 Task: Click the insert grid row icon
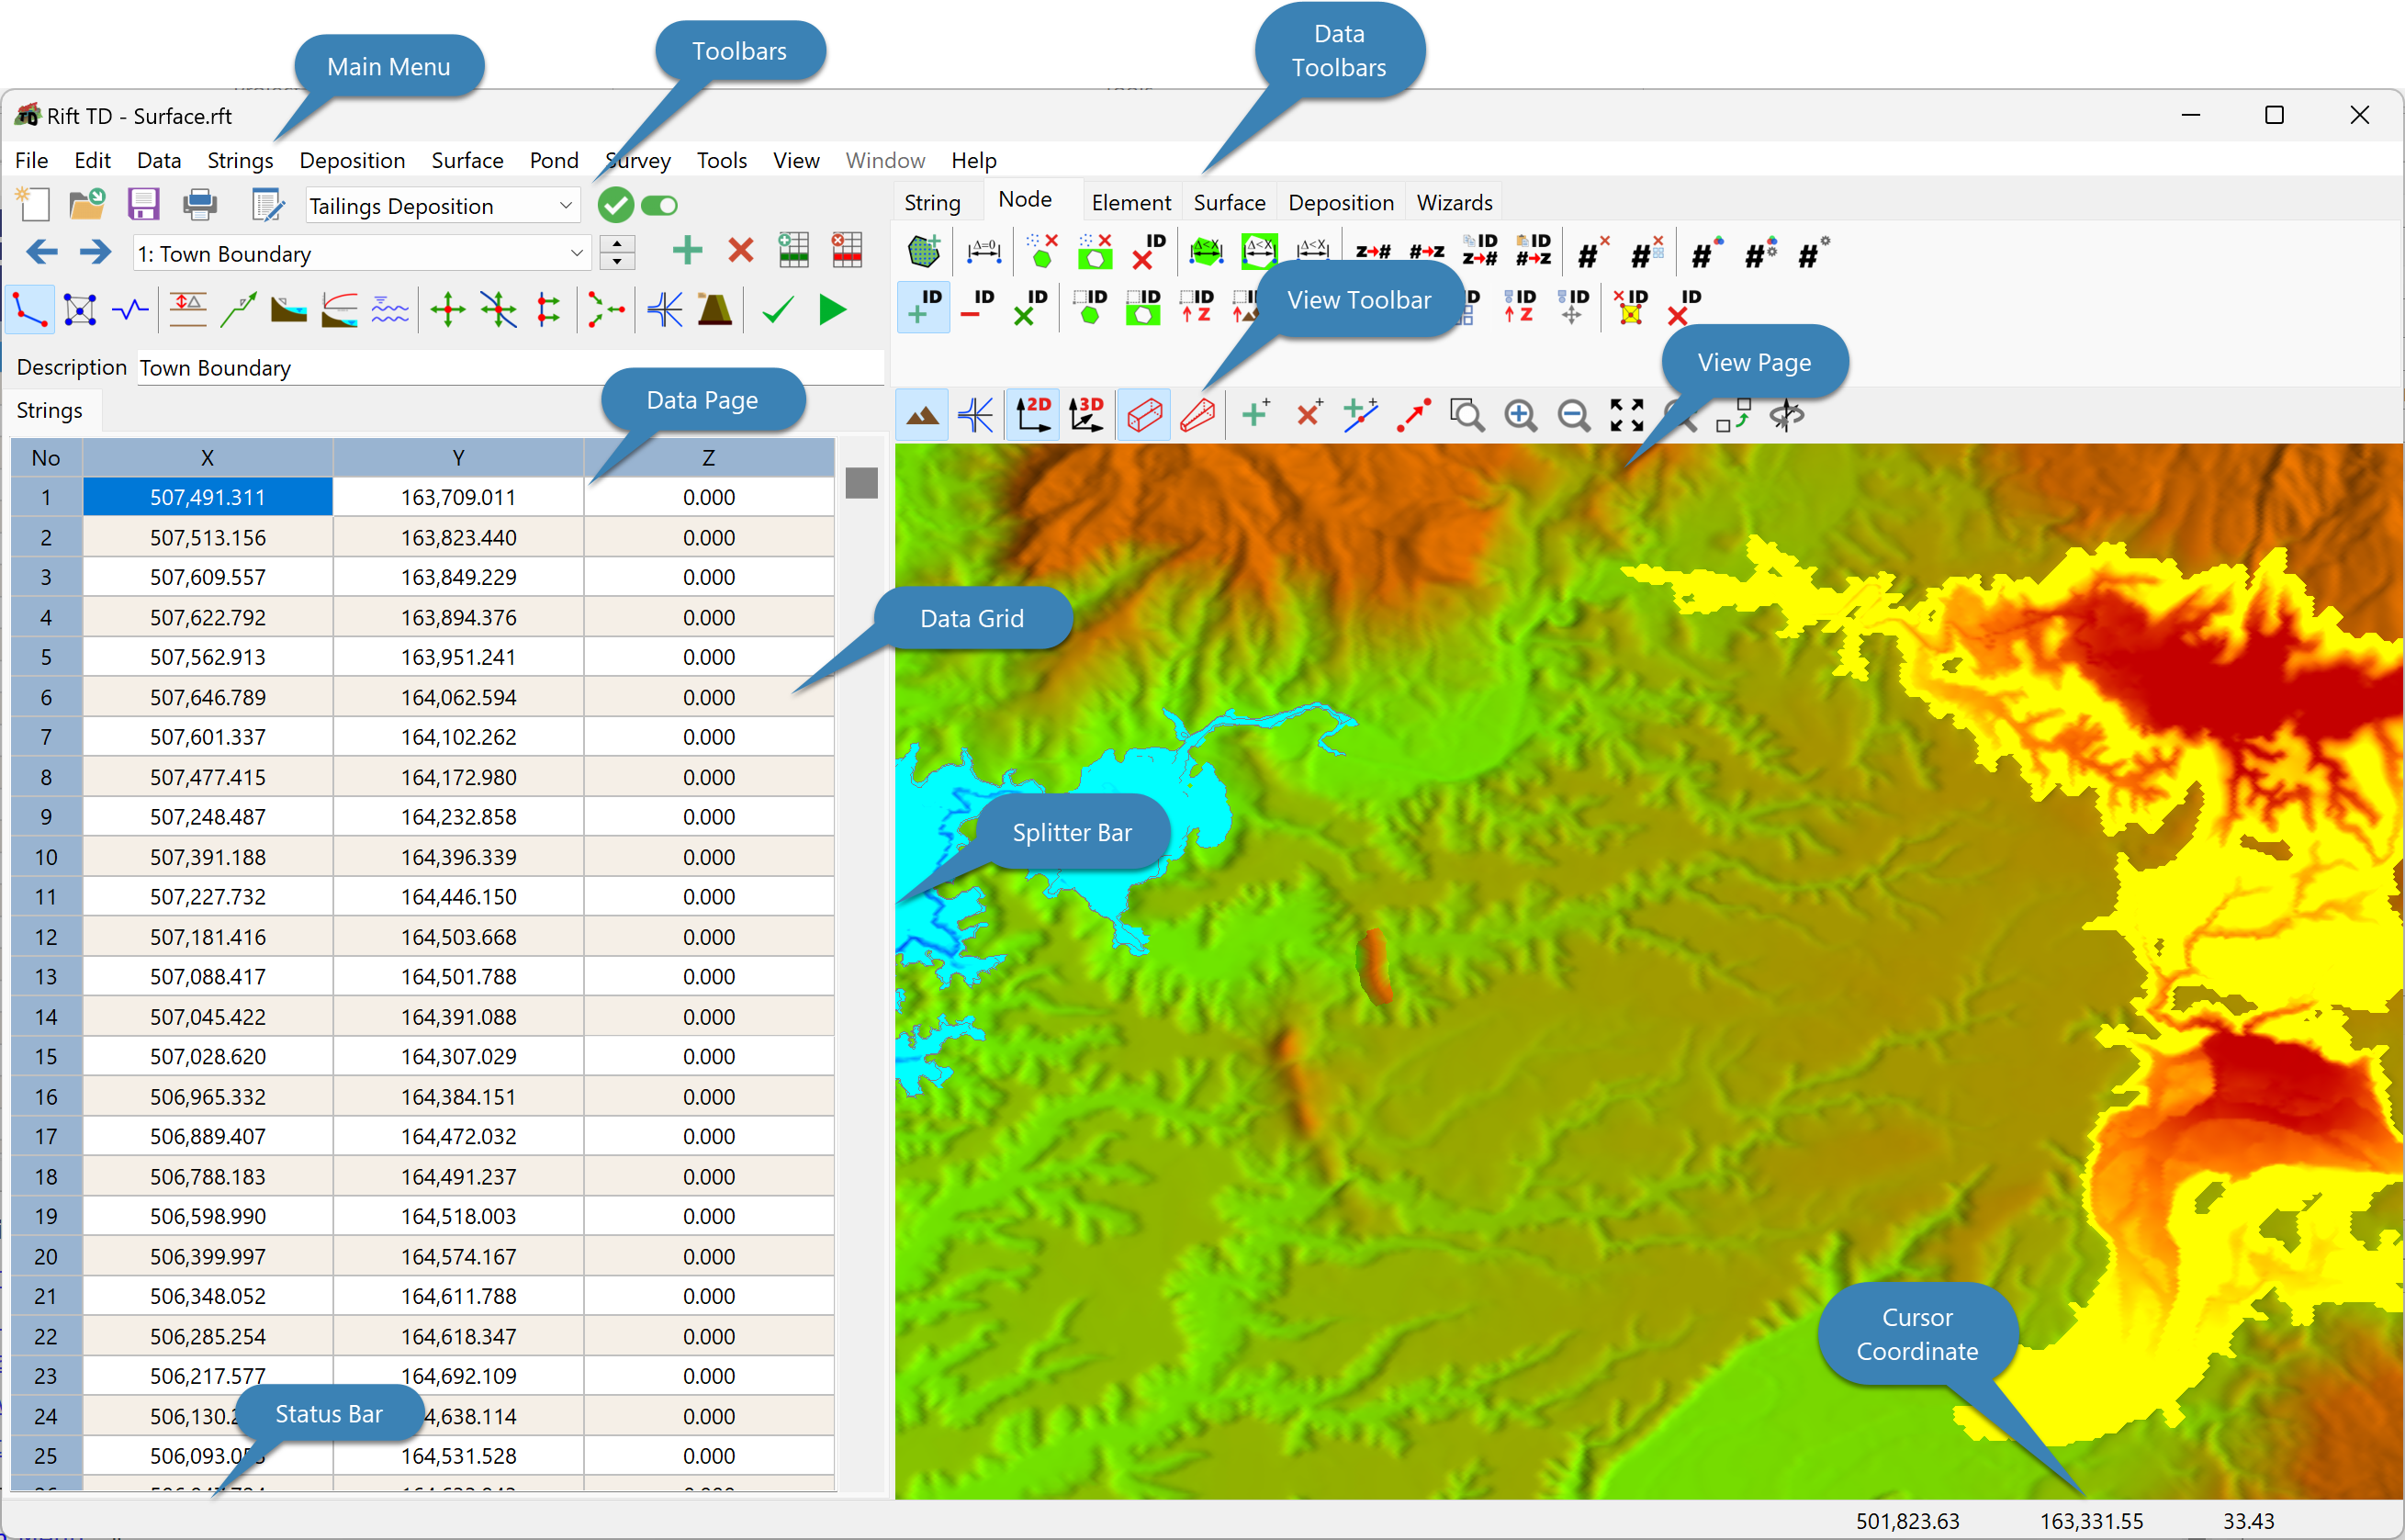tap(793, 251)
